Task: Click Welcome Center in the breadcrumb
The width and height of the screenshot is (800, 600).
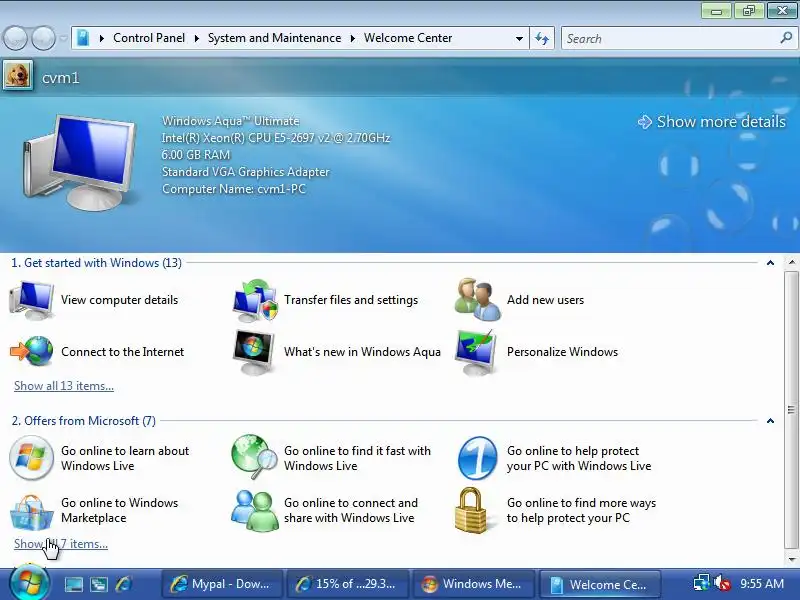Action: [408, 38]
